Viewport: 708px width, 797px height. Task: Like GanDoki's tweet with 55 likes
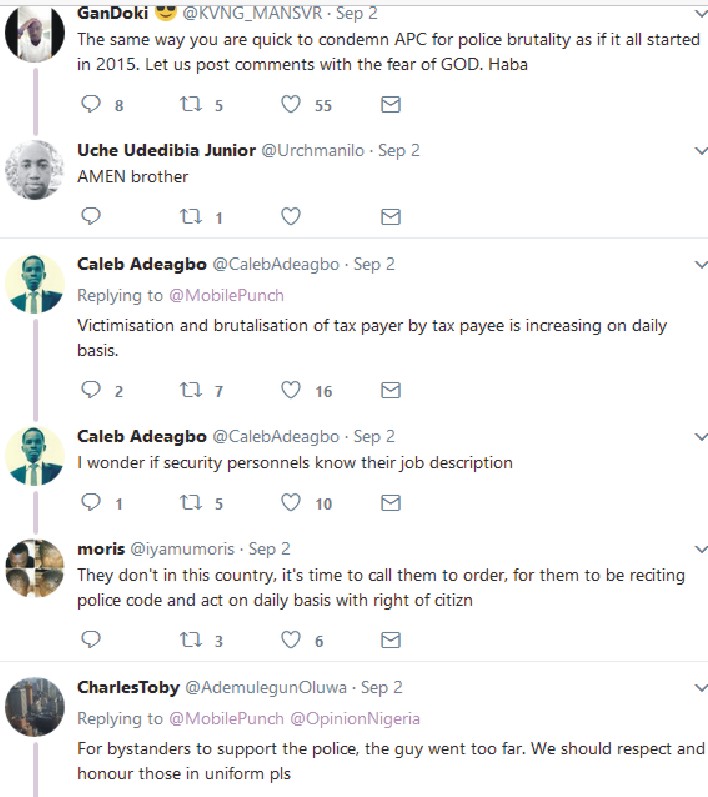[291, 104]
